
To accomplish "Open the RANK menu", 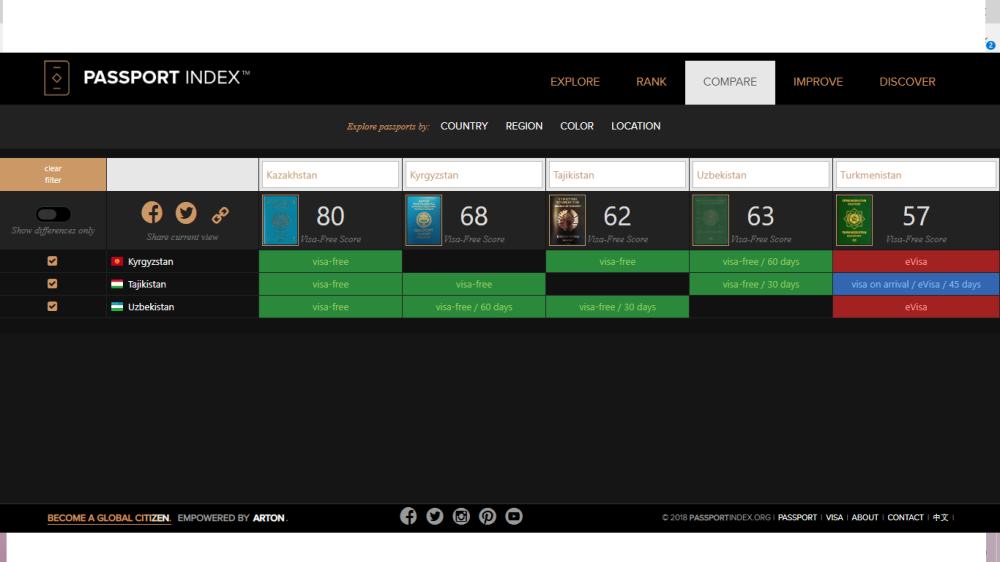I will click(651, 82).
